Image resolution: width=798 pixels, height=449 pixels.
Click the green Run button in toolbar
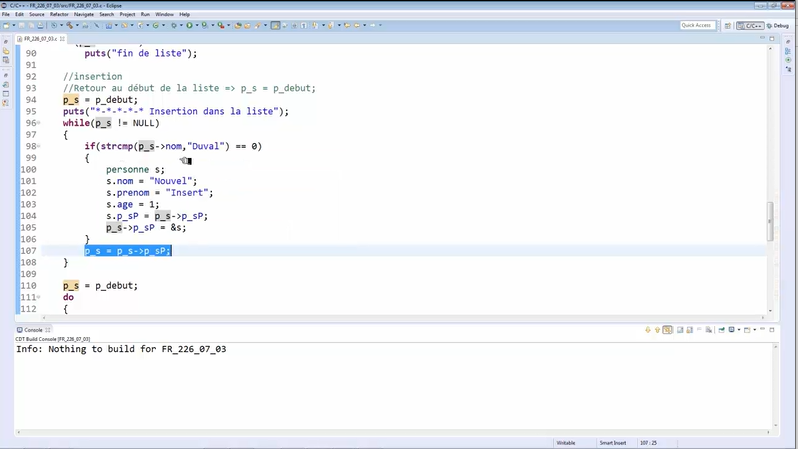coord(189,26)
